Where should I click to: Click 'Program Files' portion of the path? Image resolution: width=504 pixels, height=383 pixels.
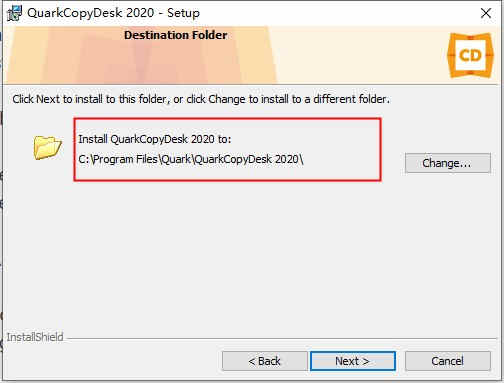(125, 159)
